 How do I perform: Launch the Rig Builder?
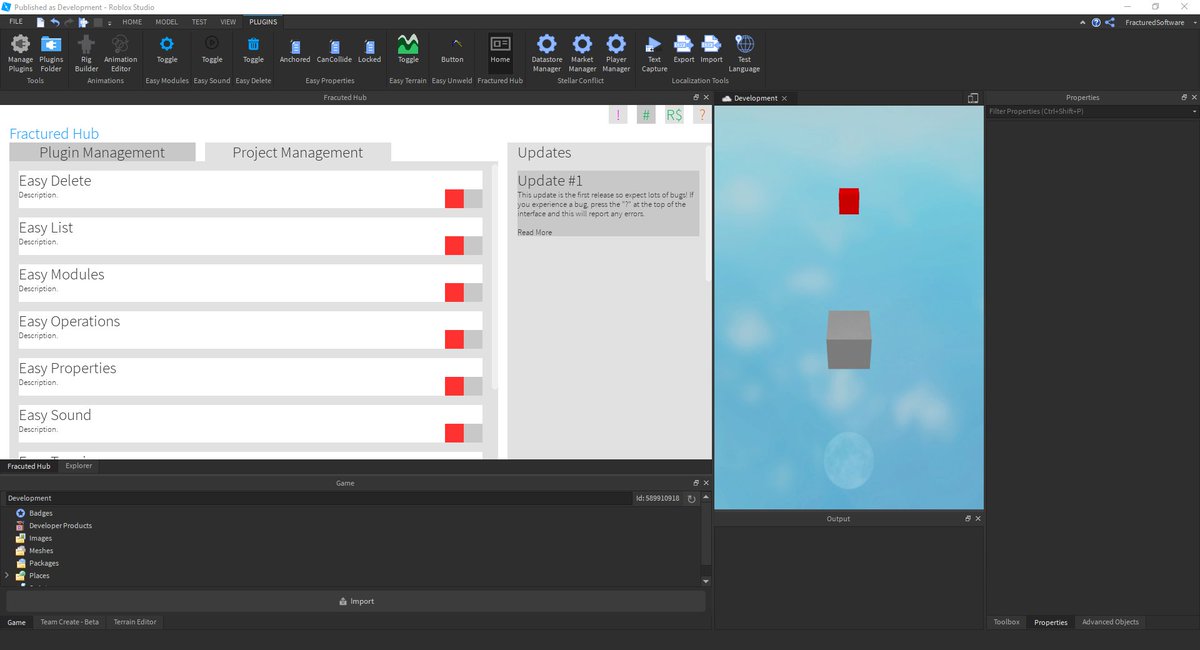pos(87,53)
